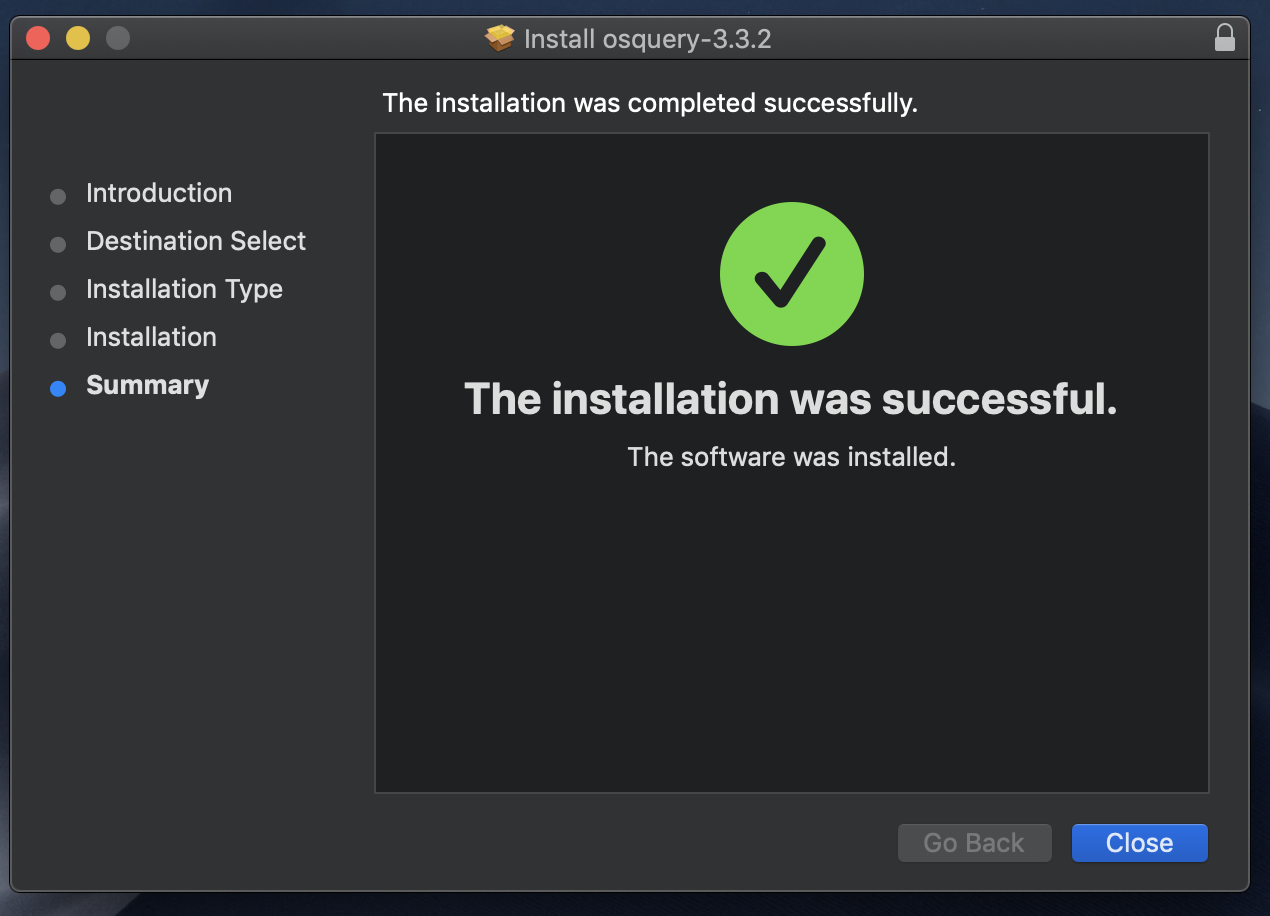Click the lock icon in the title bar
Image resolution: width=1270 pixels, height=916 pixels.
click(x=1225, y=38)
